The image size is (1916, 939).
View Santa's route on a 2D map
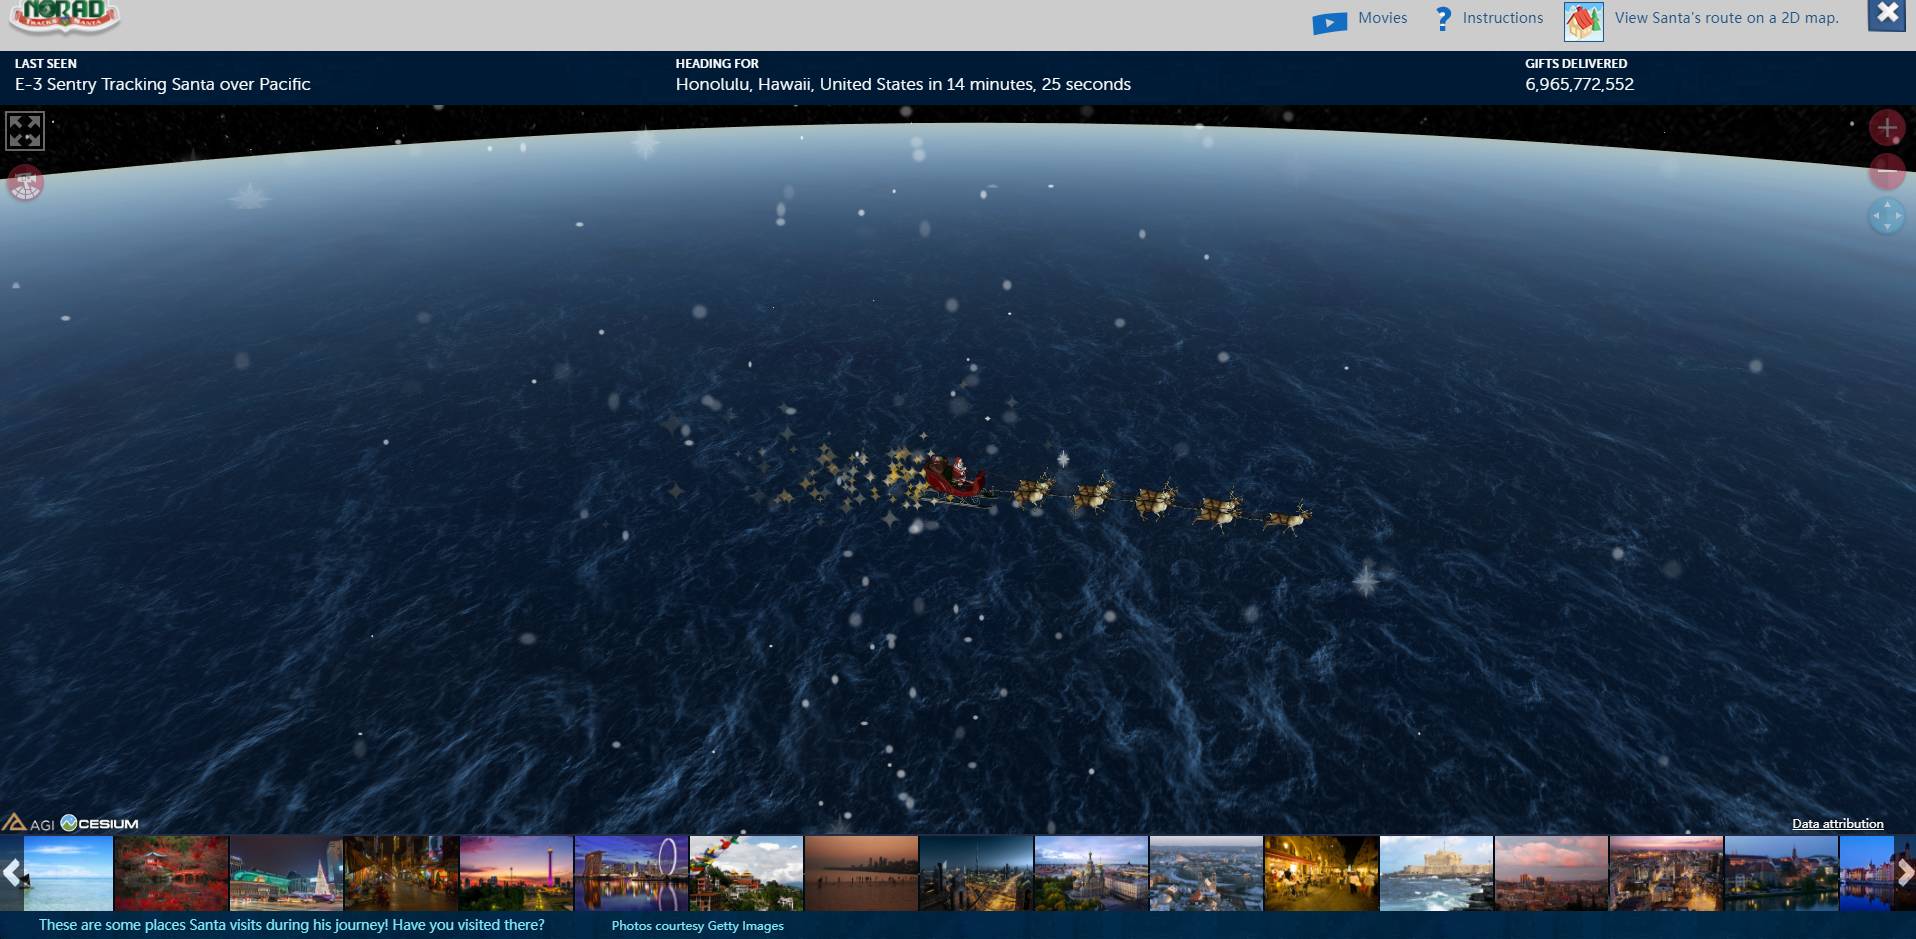(1726, 18)
